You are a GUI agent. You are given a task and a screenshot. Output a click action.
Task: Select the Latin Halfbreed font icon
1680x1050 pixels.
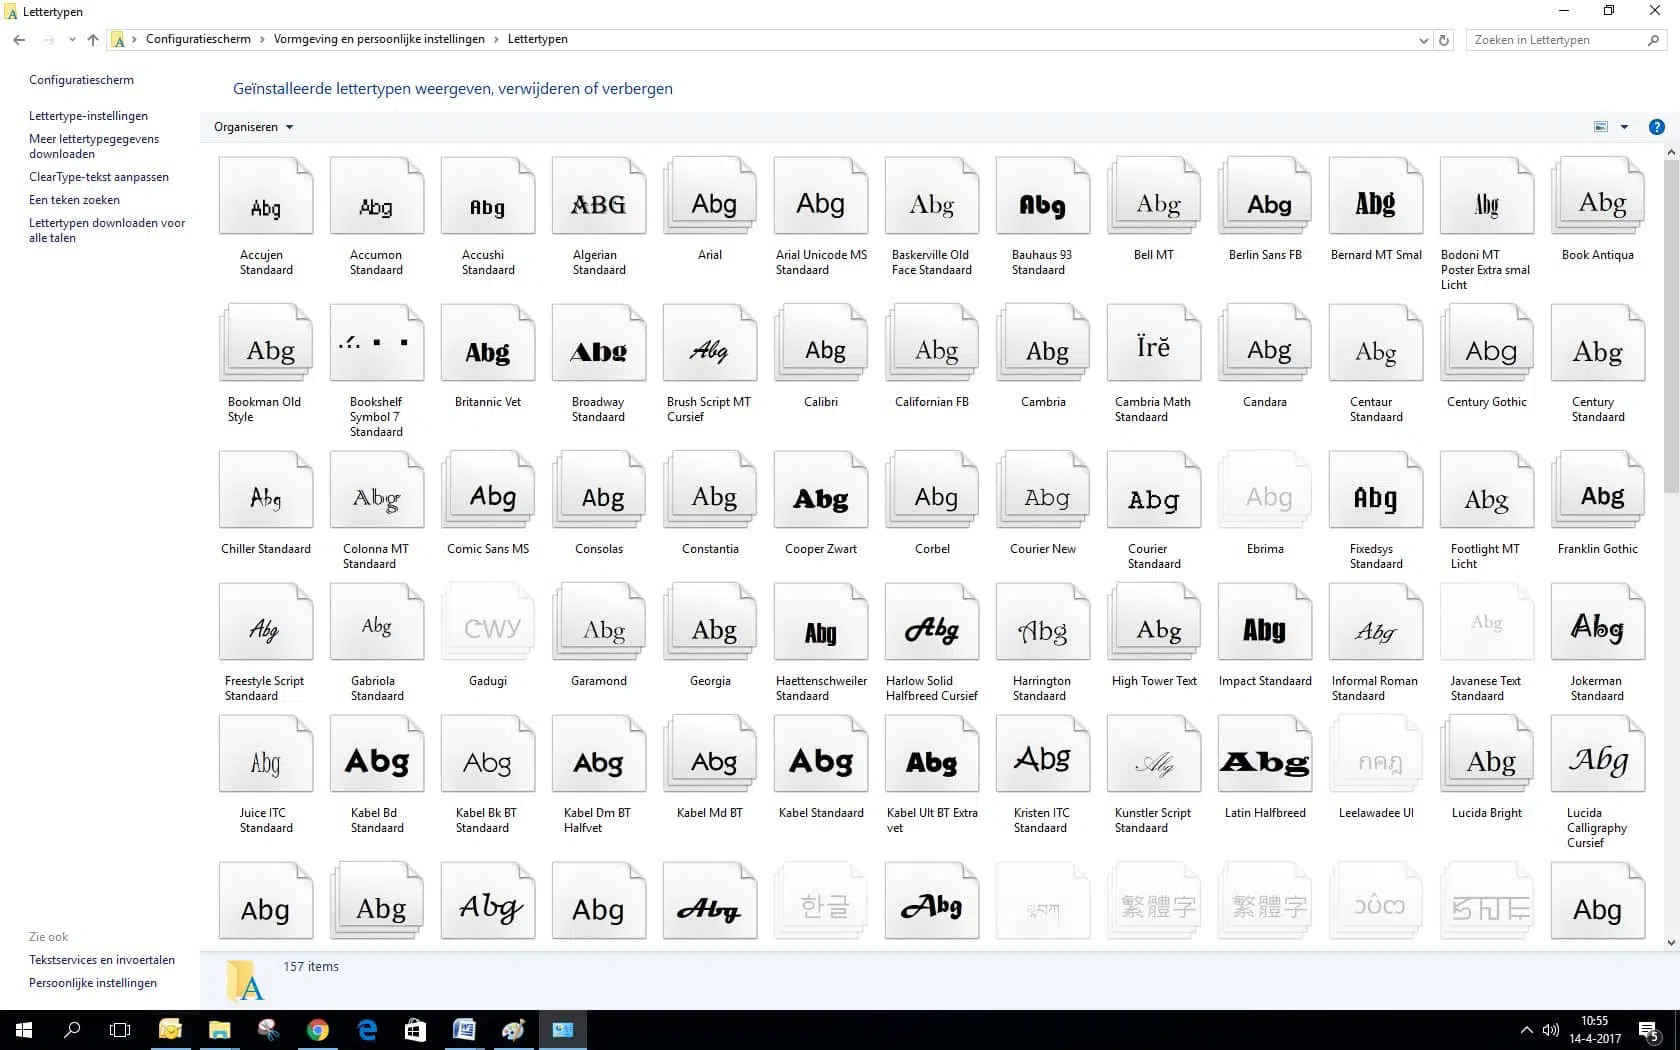click(1265, 754)
